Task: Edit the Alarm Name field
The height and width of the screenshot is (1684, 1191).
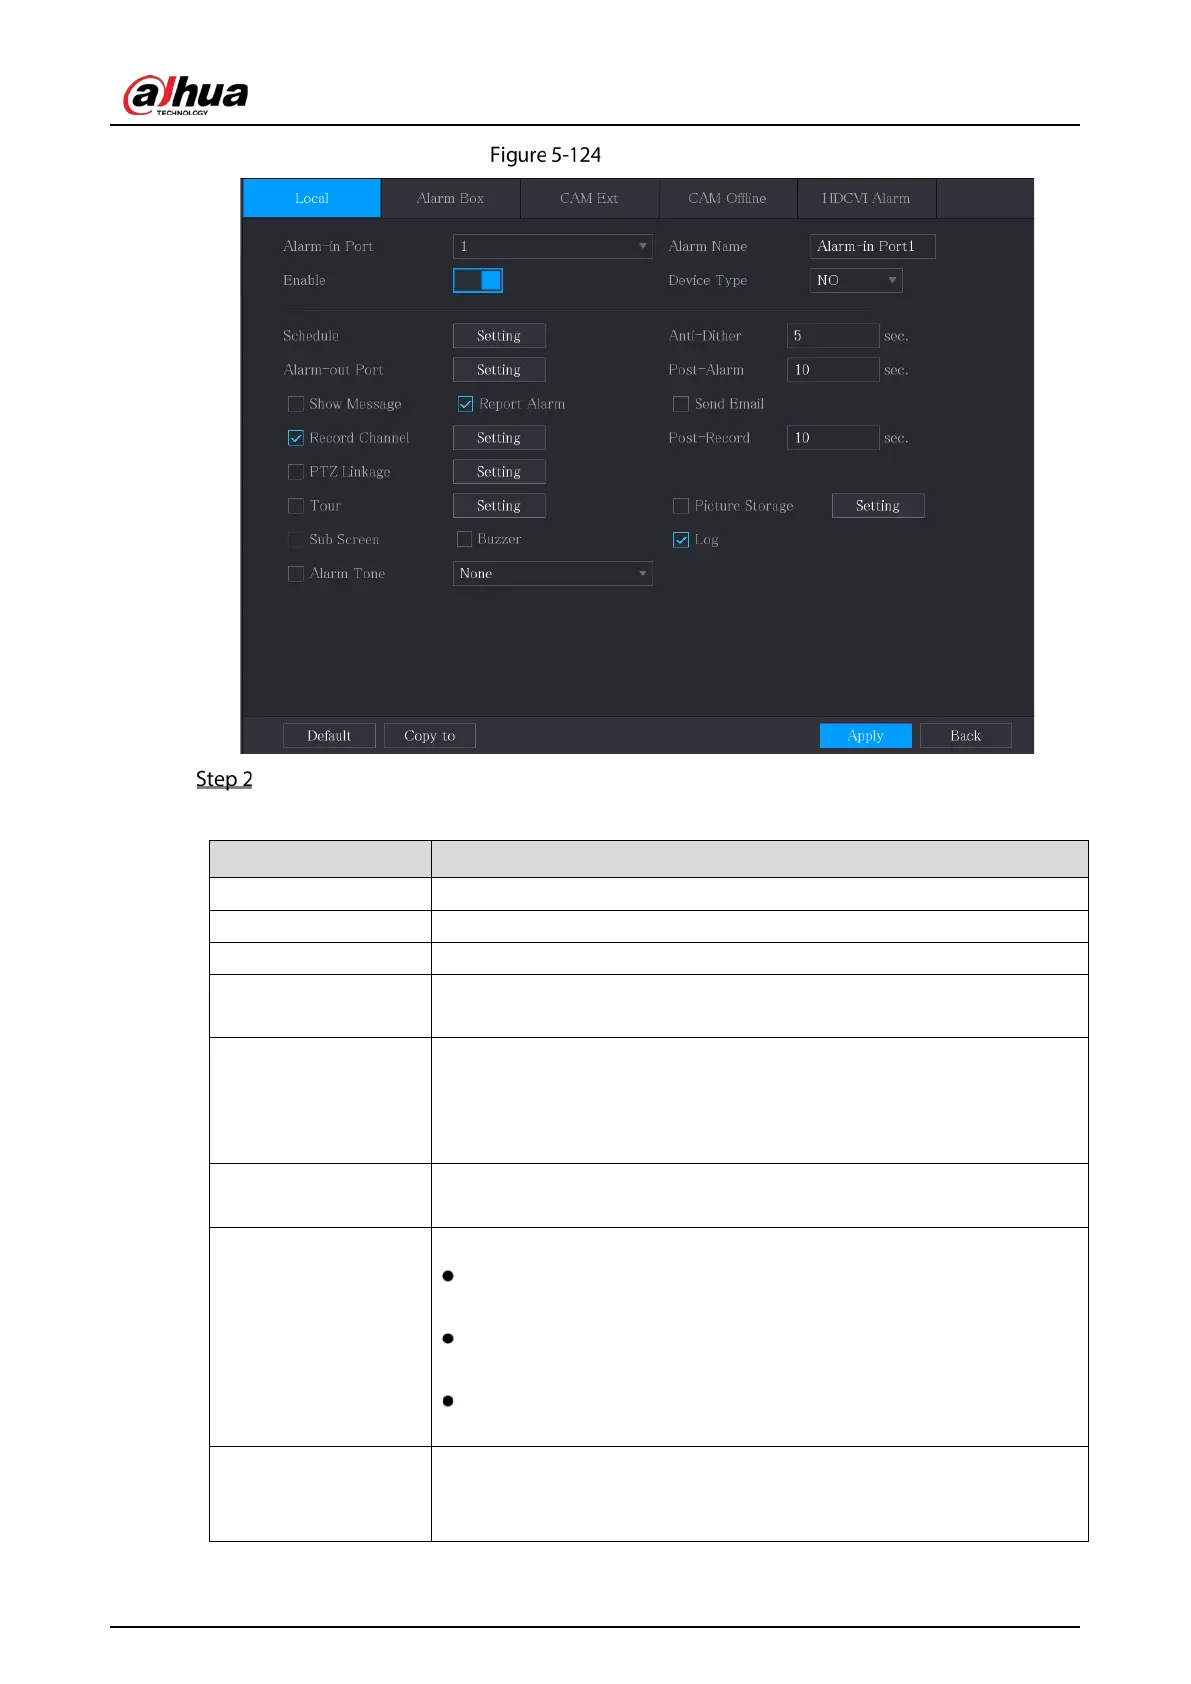Action: pyautogui.click(x=872, y=246)
